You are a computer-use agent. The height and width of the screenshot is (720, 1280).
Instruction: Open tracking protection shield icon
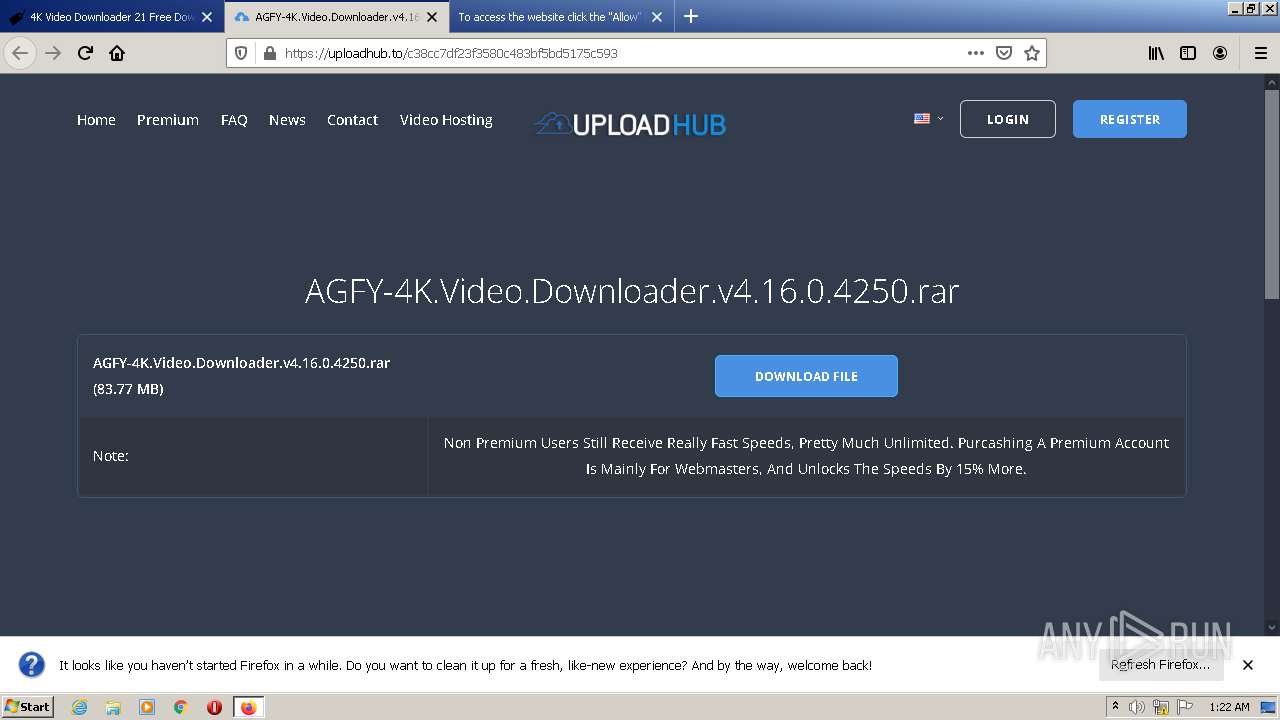(241, 53)
